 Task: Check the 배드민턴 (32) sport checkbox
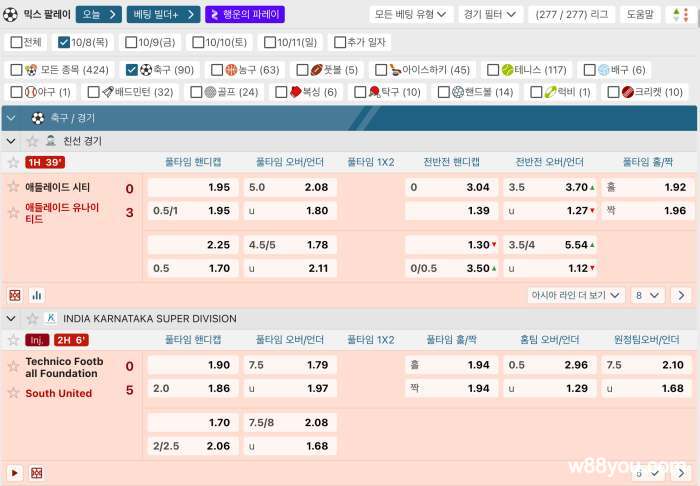coord(93,92)
